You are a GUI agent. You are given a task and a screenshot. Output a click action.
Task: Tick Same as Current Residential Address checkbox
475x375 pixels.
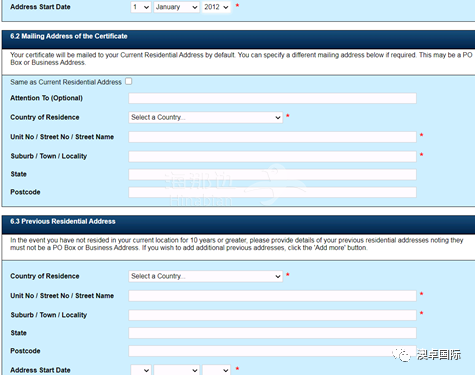(129, 81)
